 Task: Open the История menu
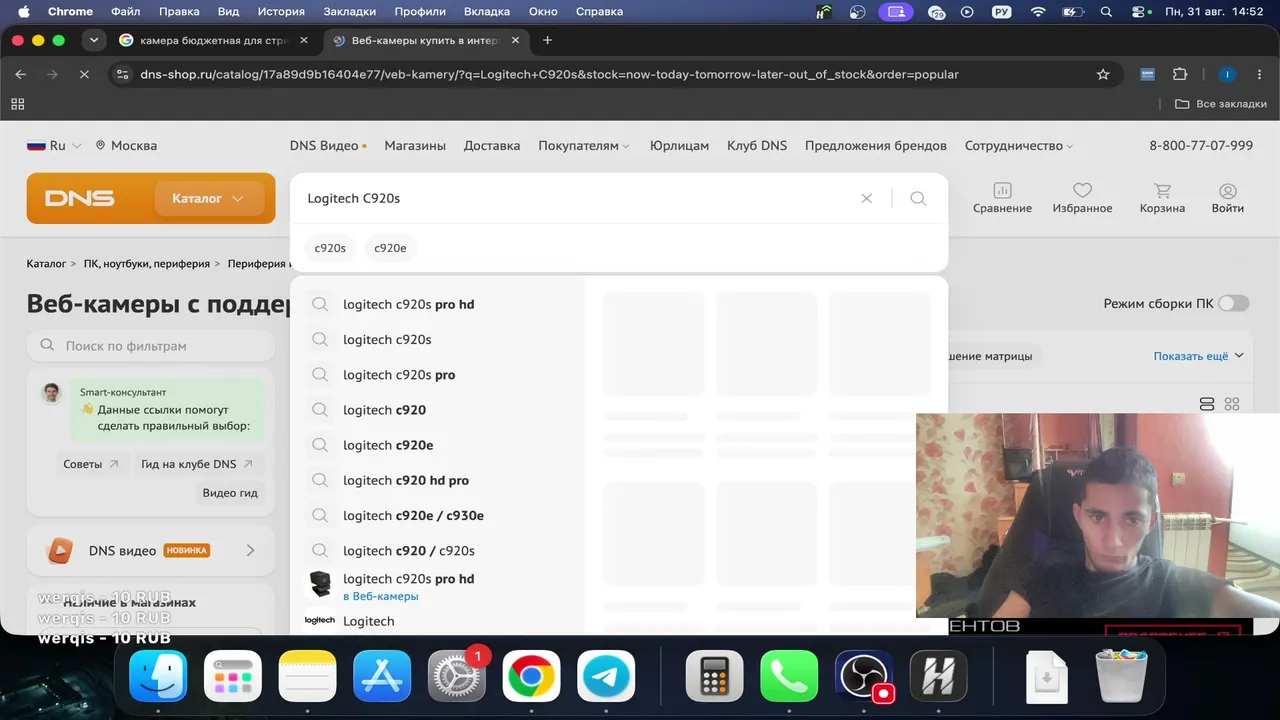pos(280,12)
